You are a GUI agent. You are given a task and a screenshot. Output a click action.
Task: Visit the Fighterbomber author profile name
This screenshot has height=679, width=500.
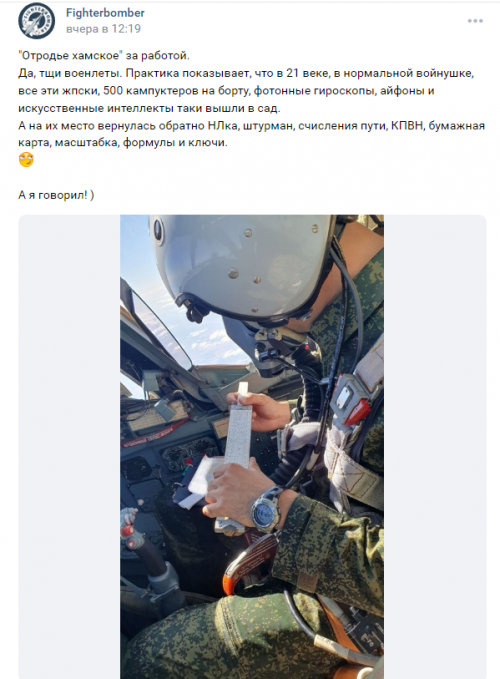click(105, 13)
